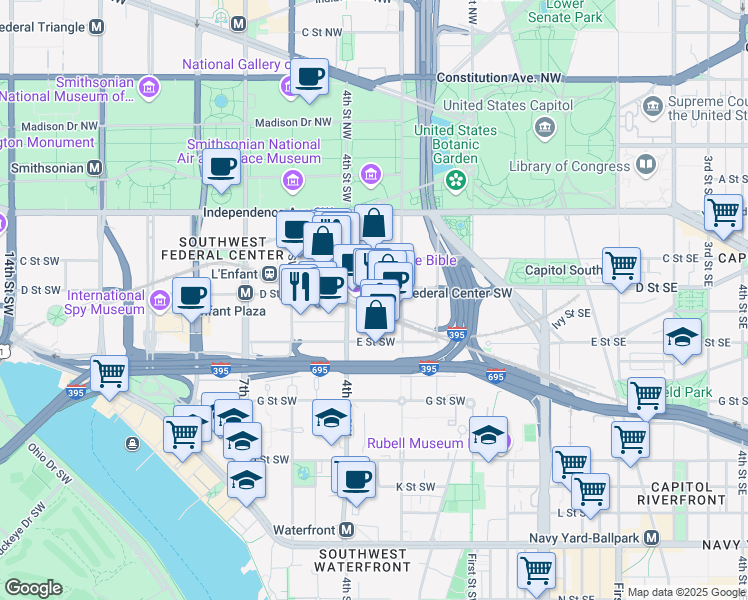
Task: Open the Navy Yard-Ballpark Metro station icon
Action: click(651, 538)
